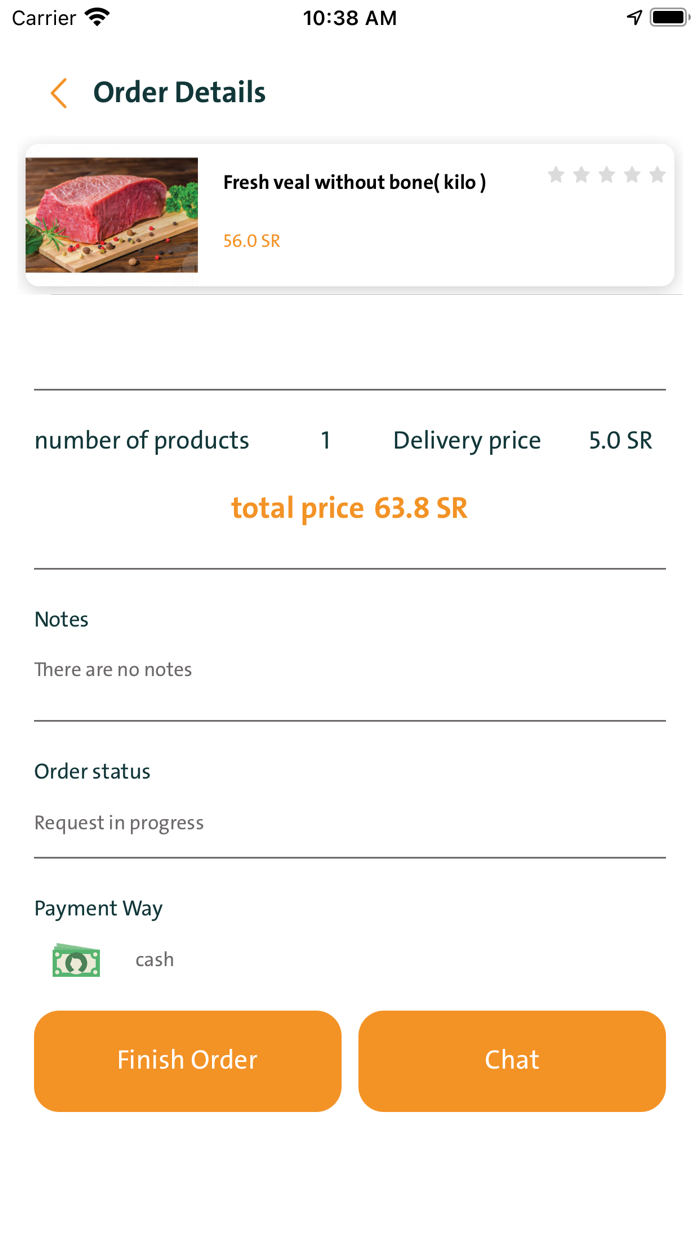The height and width of the screenshot is (1244, 700).
Task: Tap the orange back arrow
Action: 59,93
